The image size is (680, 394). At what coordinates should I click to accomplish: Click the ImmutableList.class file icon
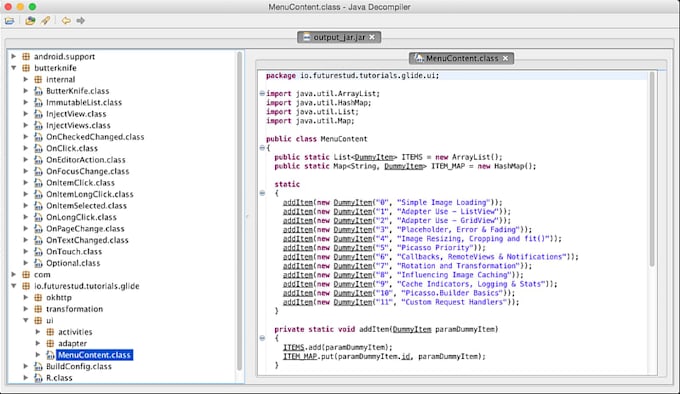tap(38, 102)
